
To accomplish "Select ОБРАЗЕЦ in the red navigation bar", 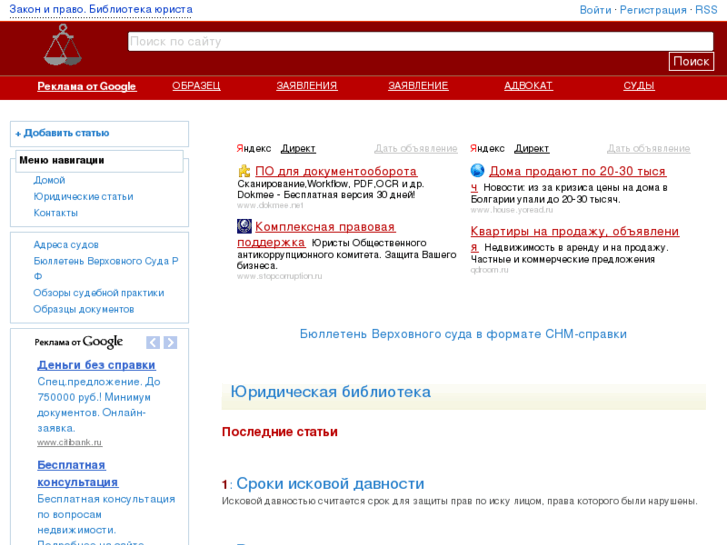I will click(x=196, y=86).
